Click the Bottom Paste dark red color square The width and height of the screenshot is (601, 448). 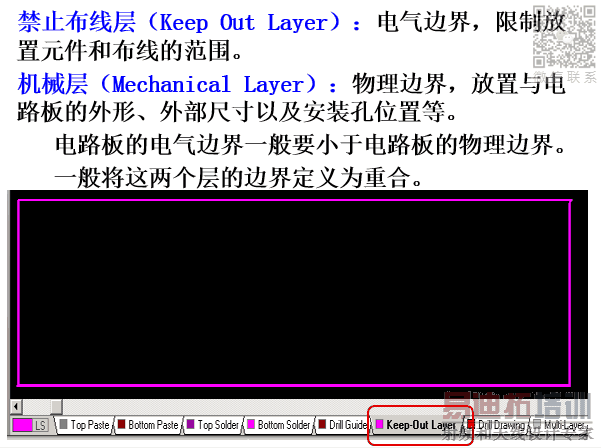click(x=122, y=424)
